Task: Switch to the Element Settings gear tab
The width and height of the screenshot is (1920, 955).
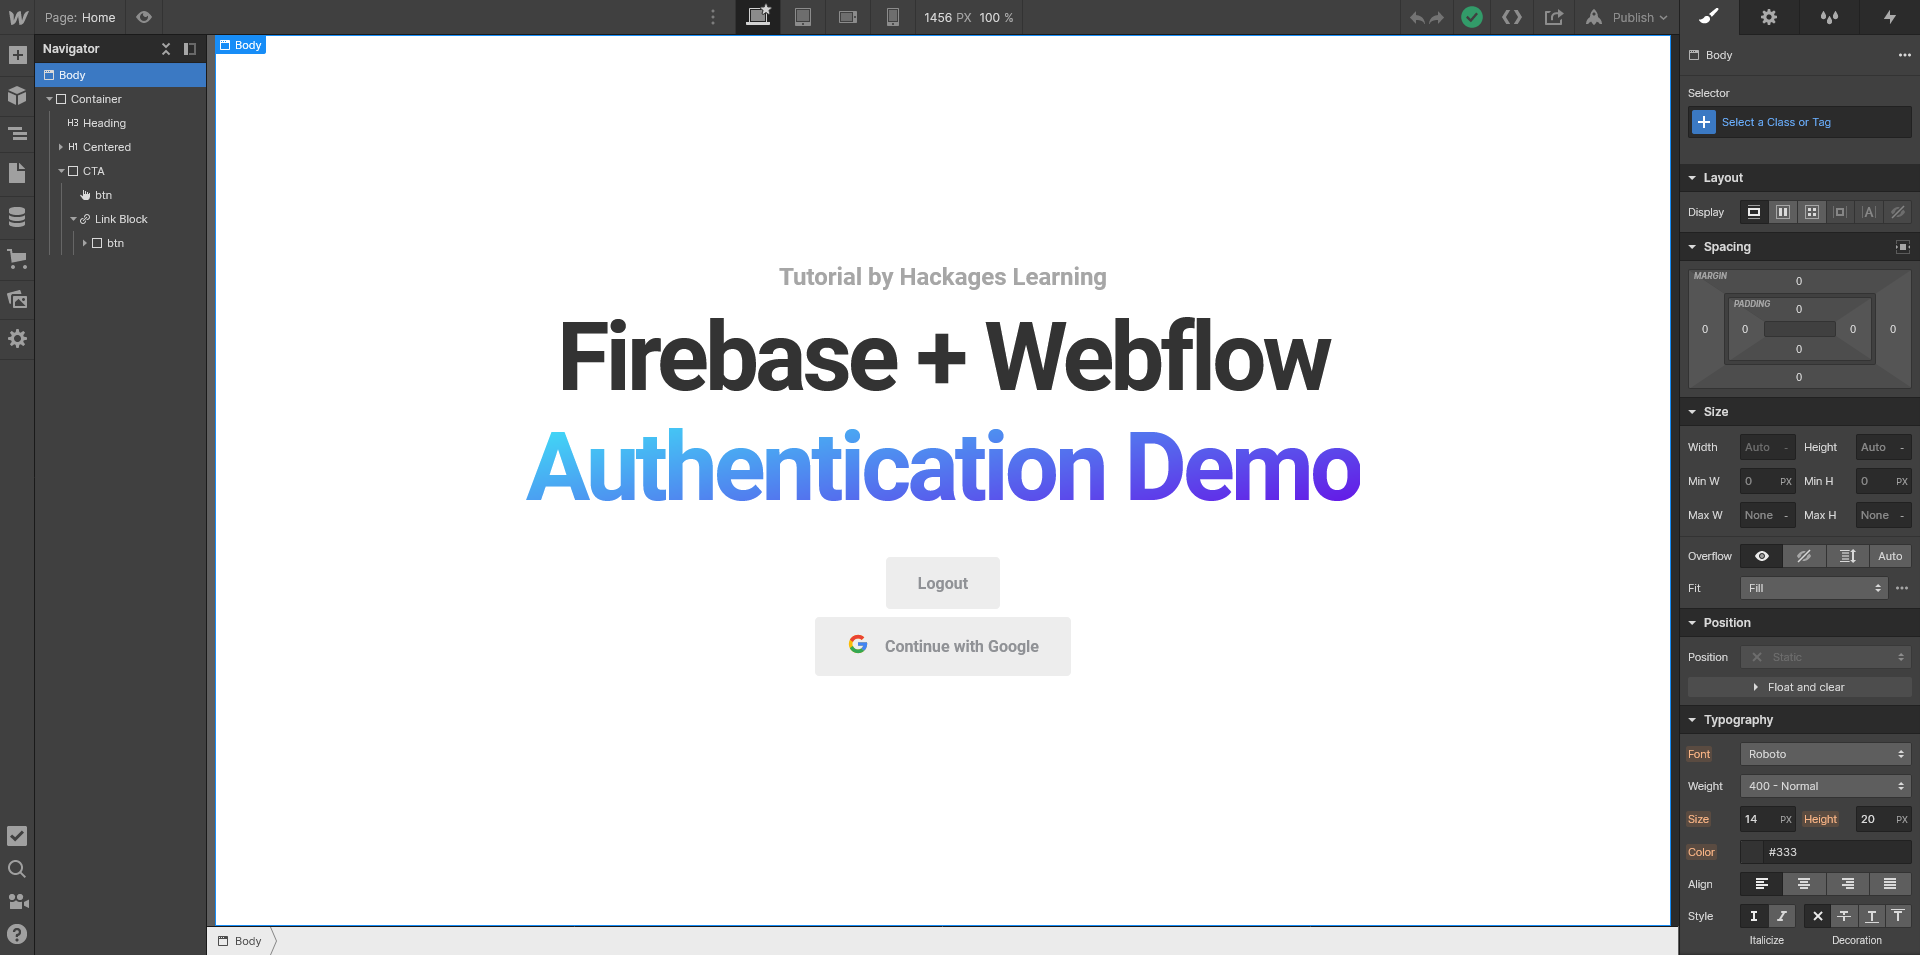Action: [1769, 17]
